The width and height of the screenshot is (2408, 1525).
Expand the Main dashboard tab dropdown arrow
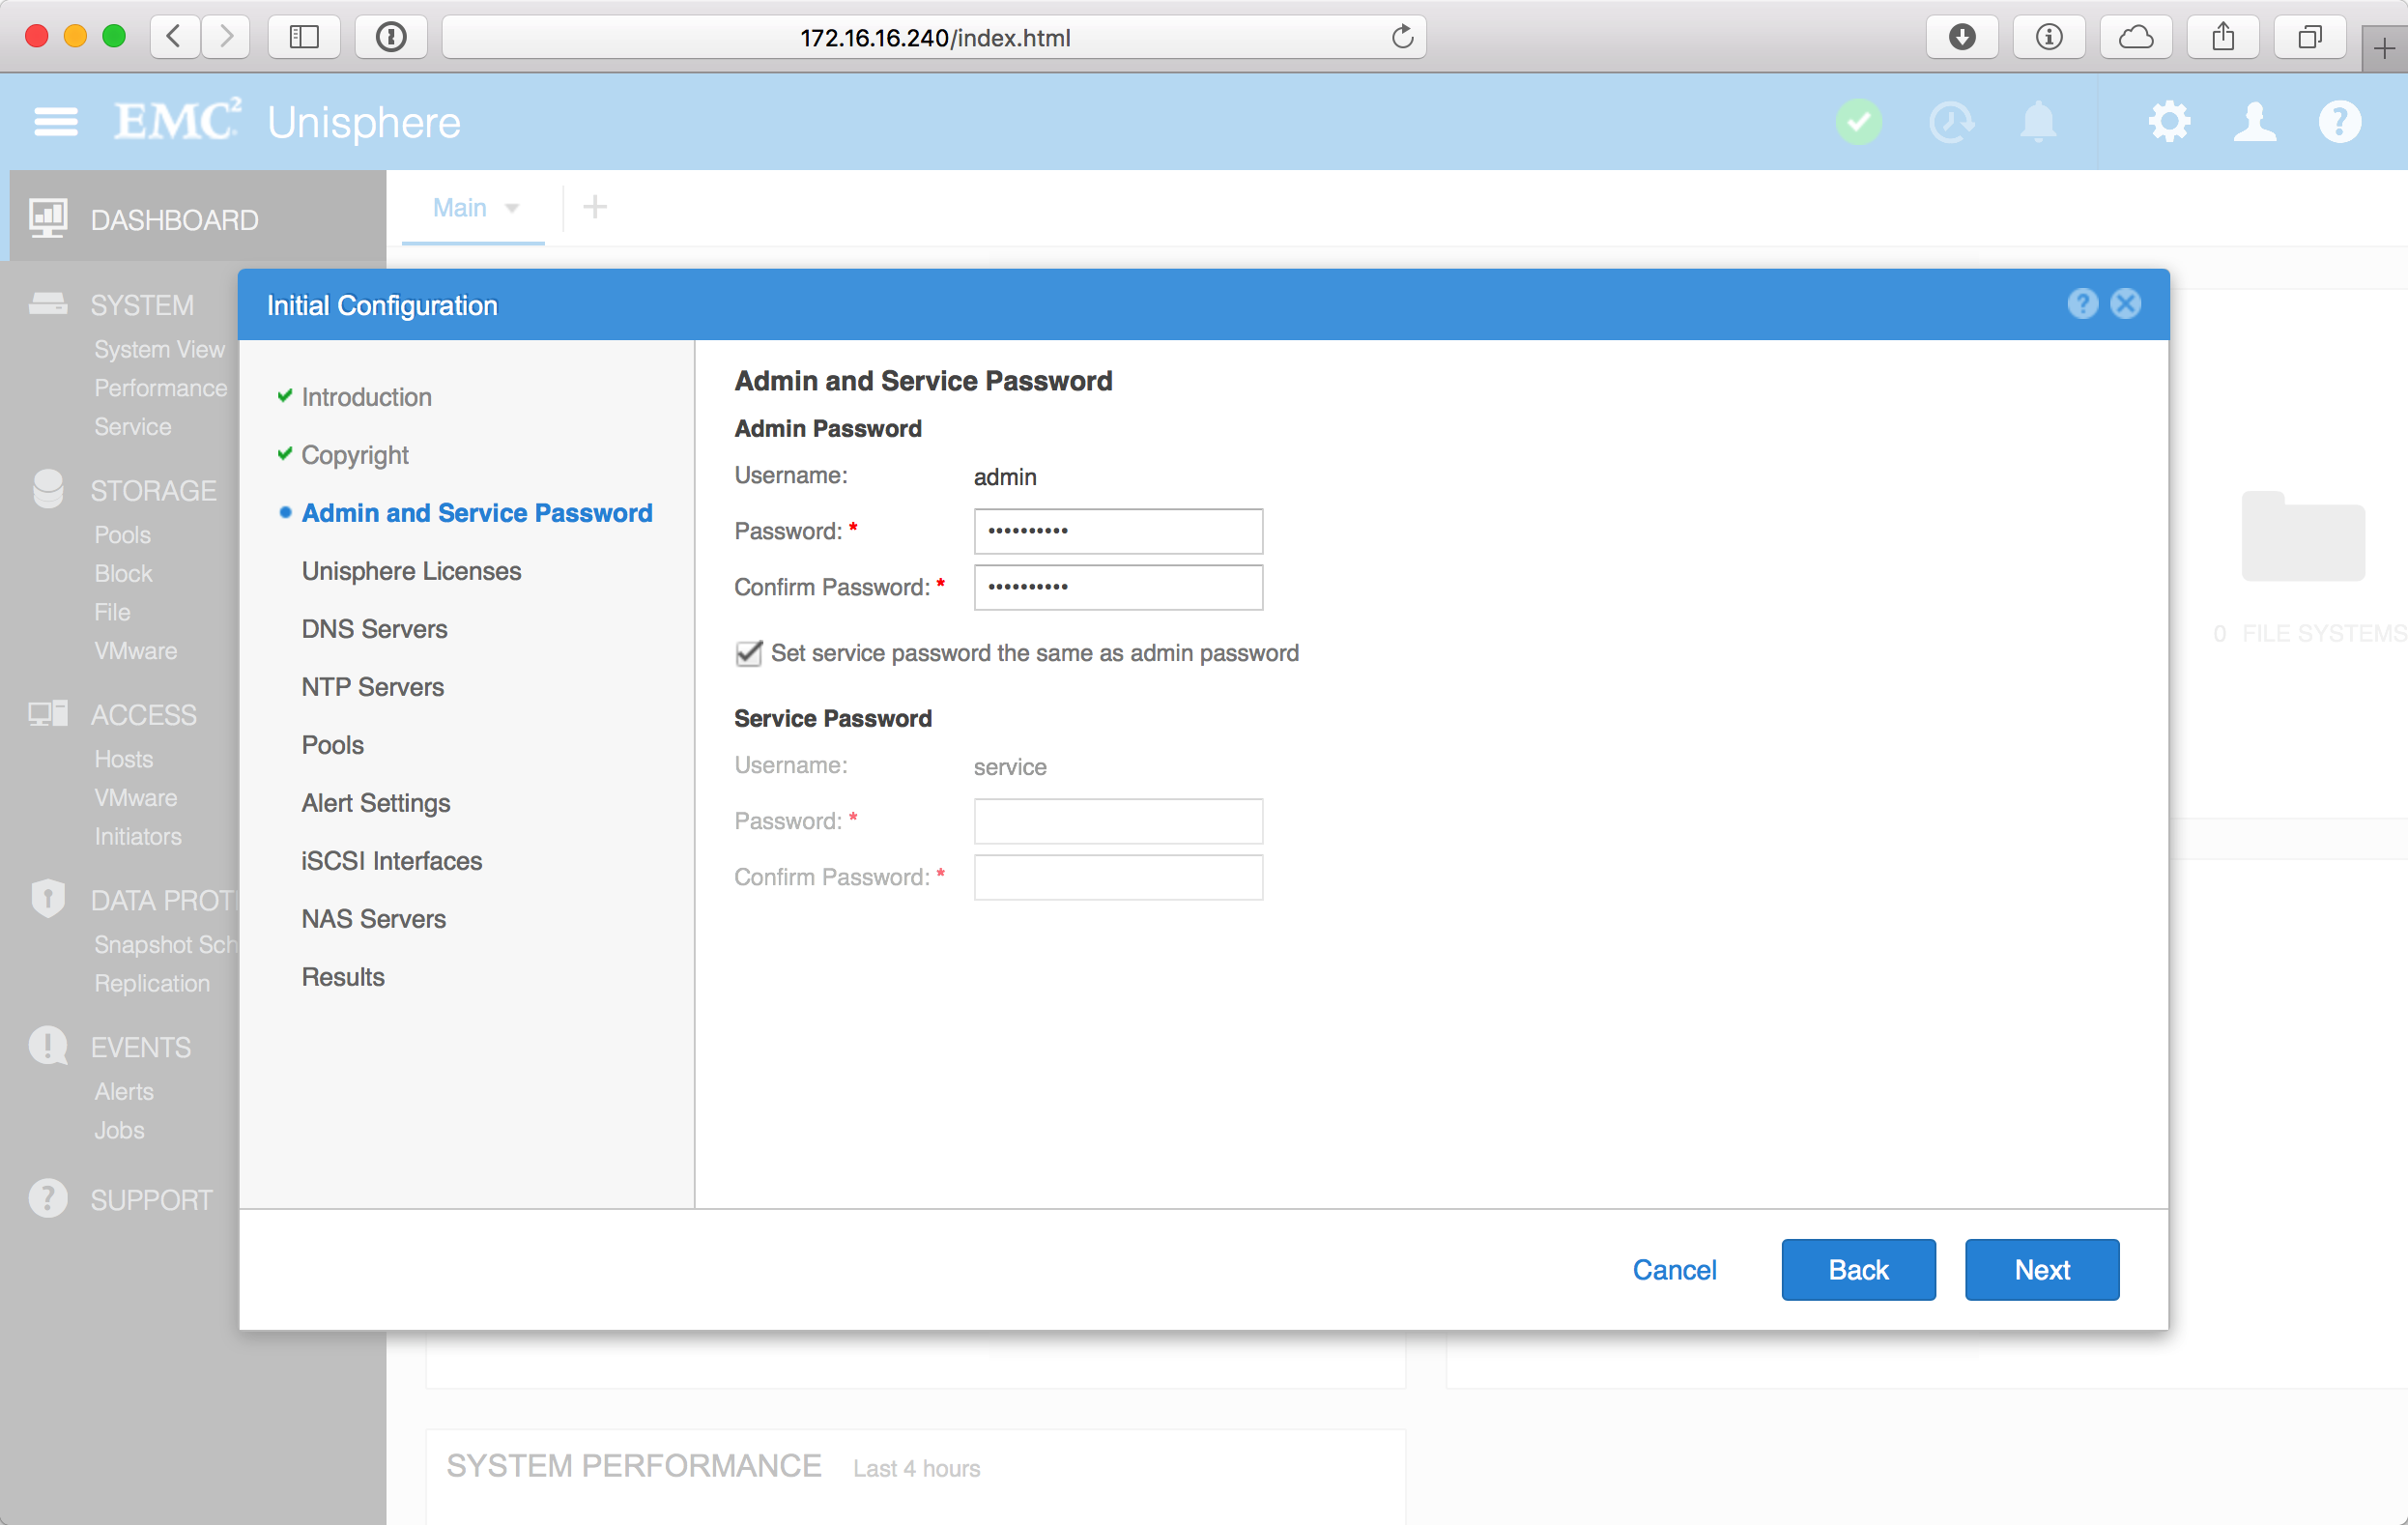[x=512, y=208]
